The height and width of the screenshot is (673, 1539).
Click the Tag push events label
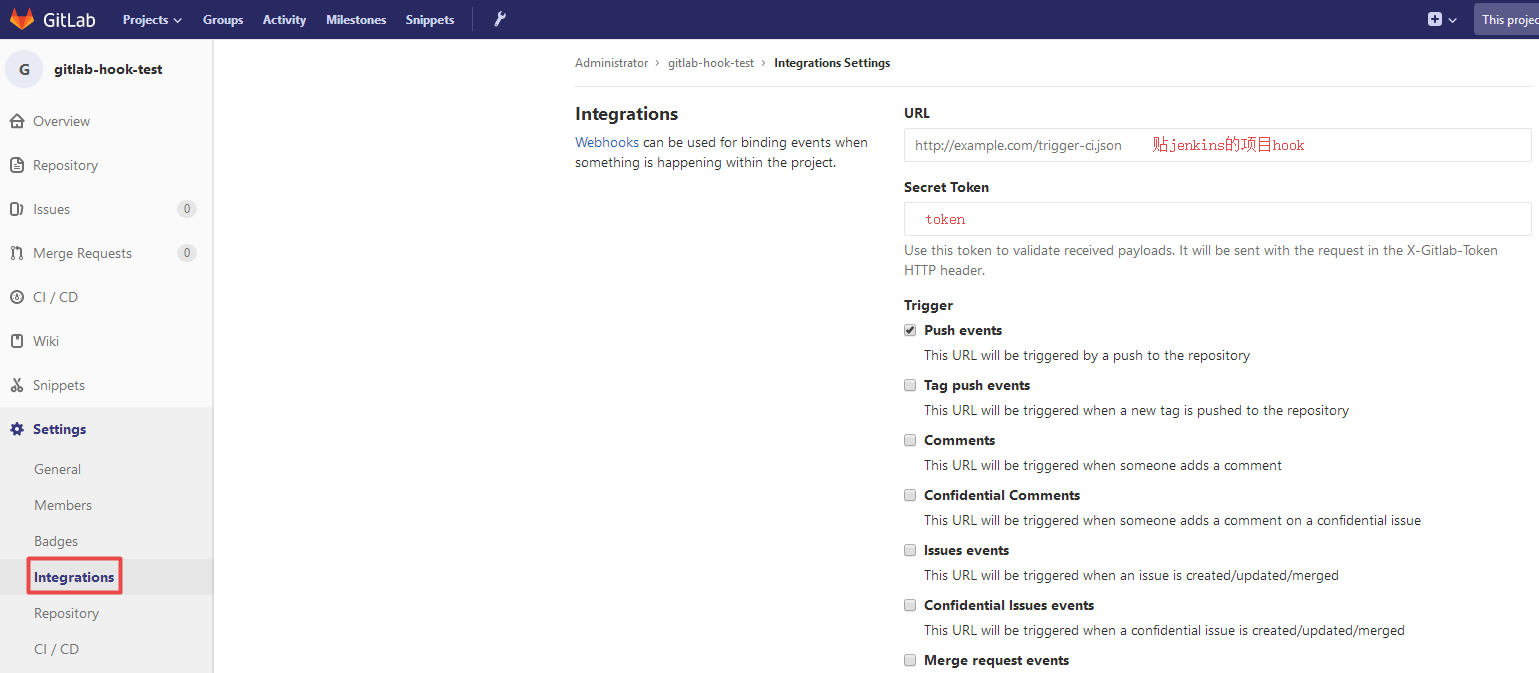tap(977, 385)
